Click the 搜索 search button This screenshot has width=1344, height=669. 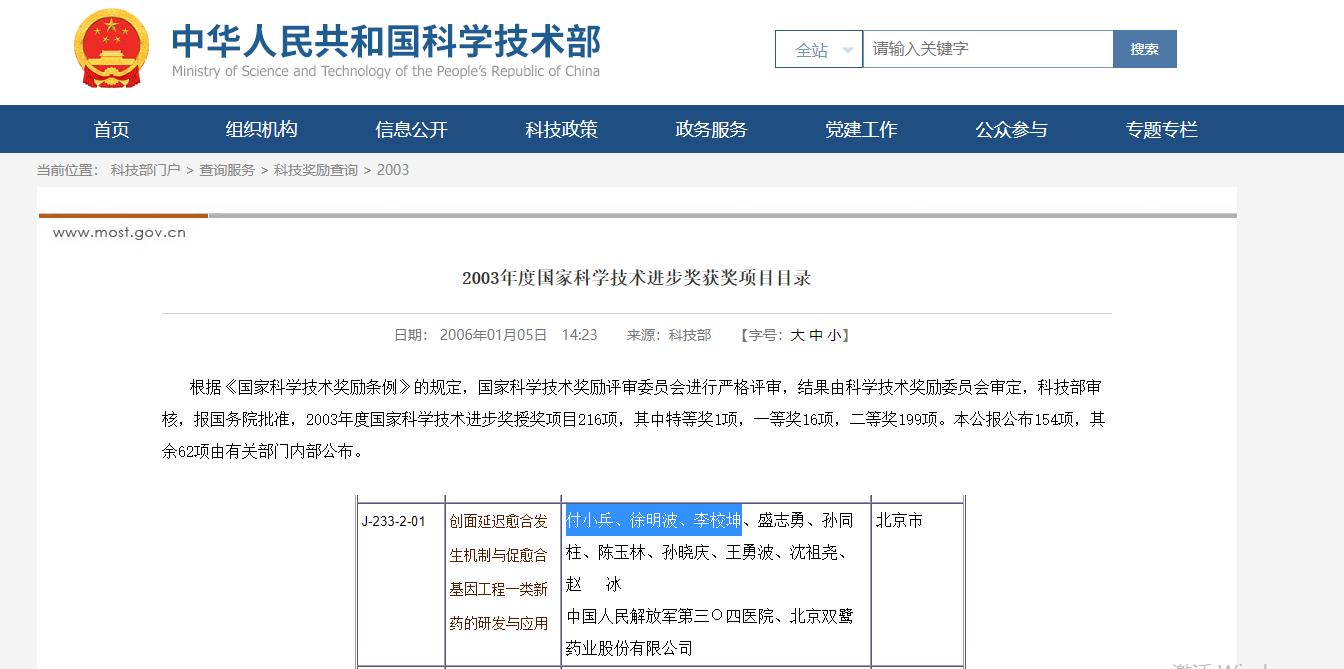[1144, 48]
